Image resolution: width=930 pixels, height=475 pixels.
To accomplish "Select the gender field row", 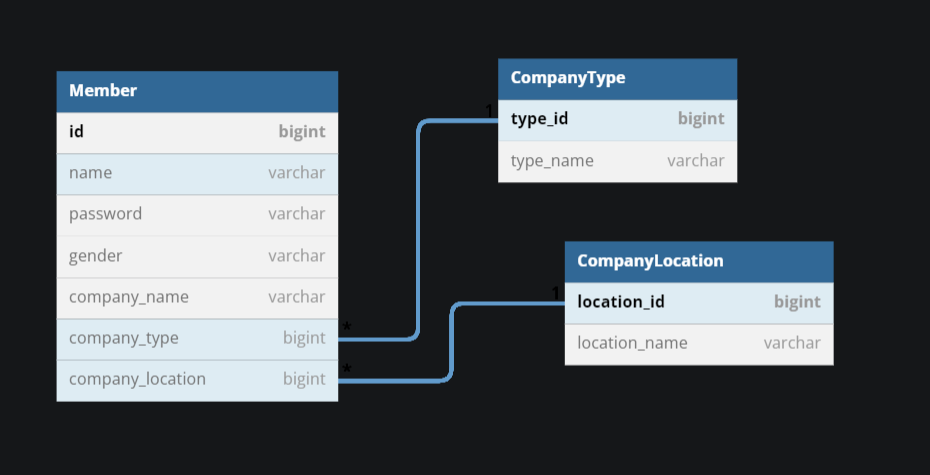I will point(197,256).
